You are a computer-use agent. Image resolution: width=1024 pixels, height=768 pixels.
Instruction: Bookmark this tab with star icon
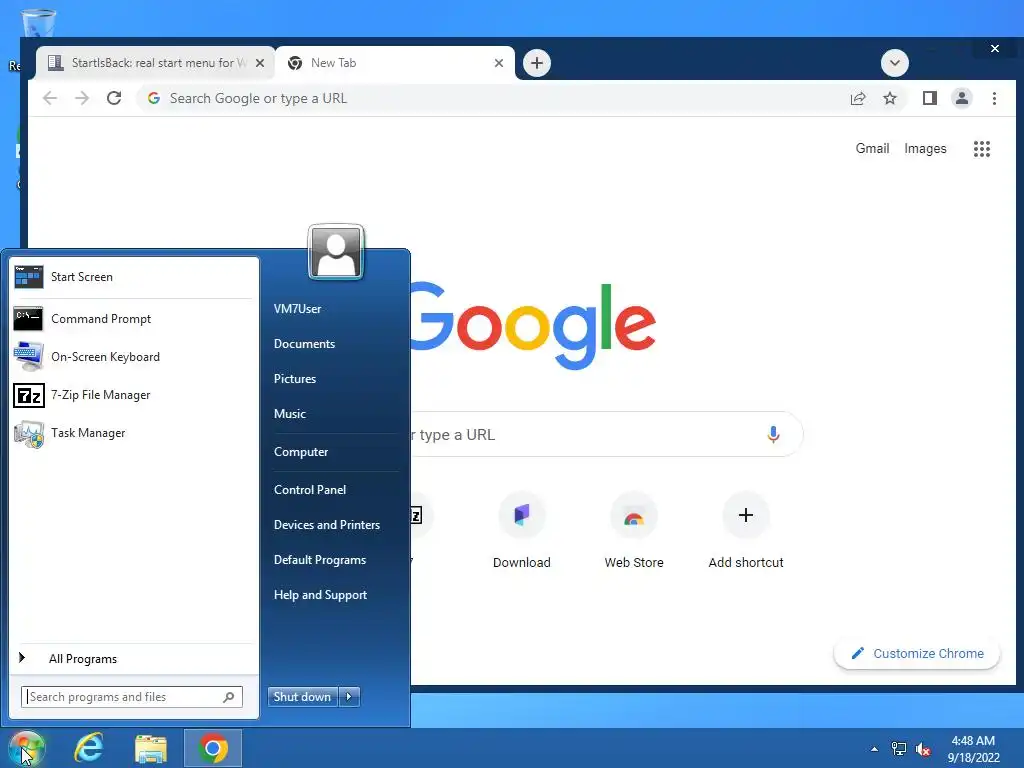[x=889, y=98]
